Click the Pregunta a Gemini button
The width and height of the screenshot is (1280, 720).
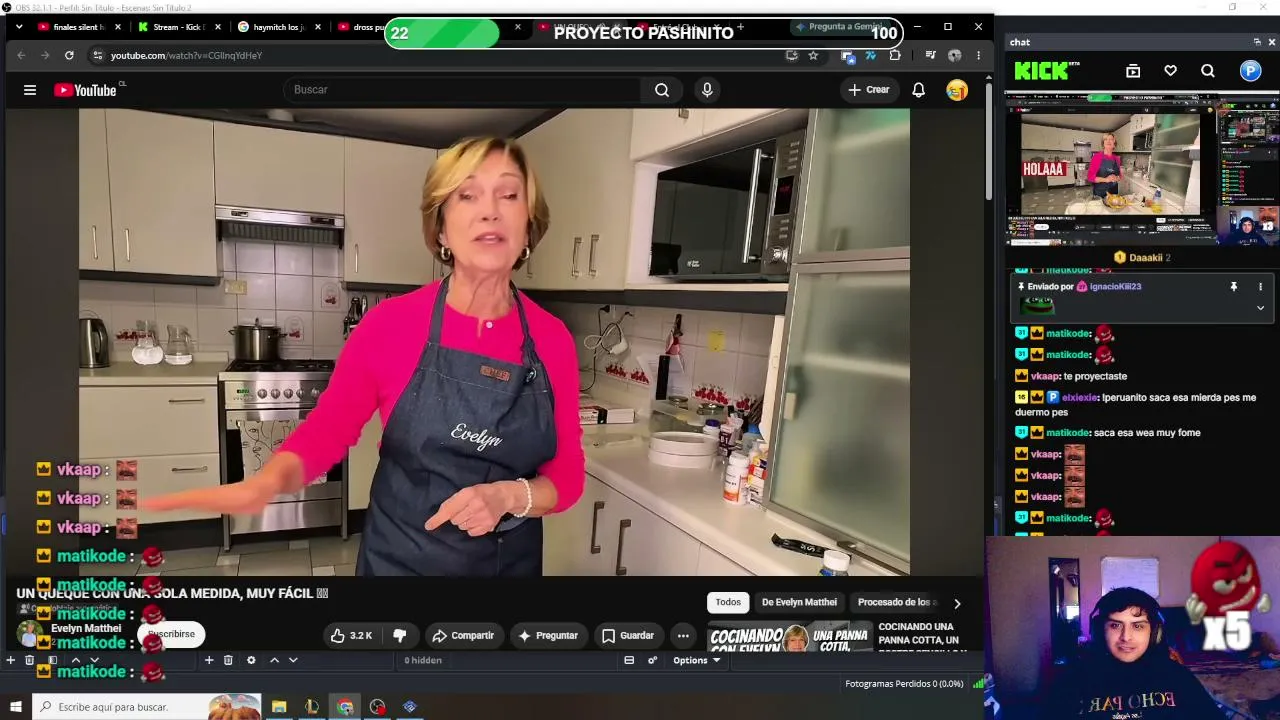coord(842,27)
